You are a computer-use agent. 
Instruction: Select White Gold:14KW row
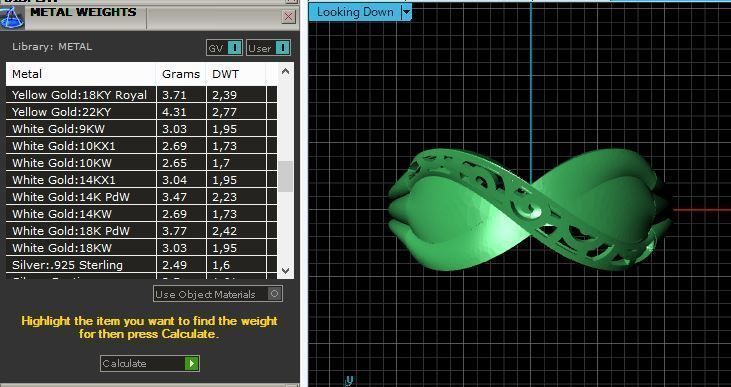(x=141, y=214)
